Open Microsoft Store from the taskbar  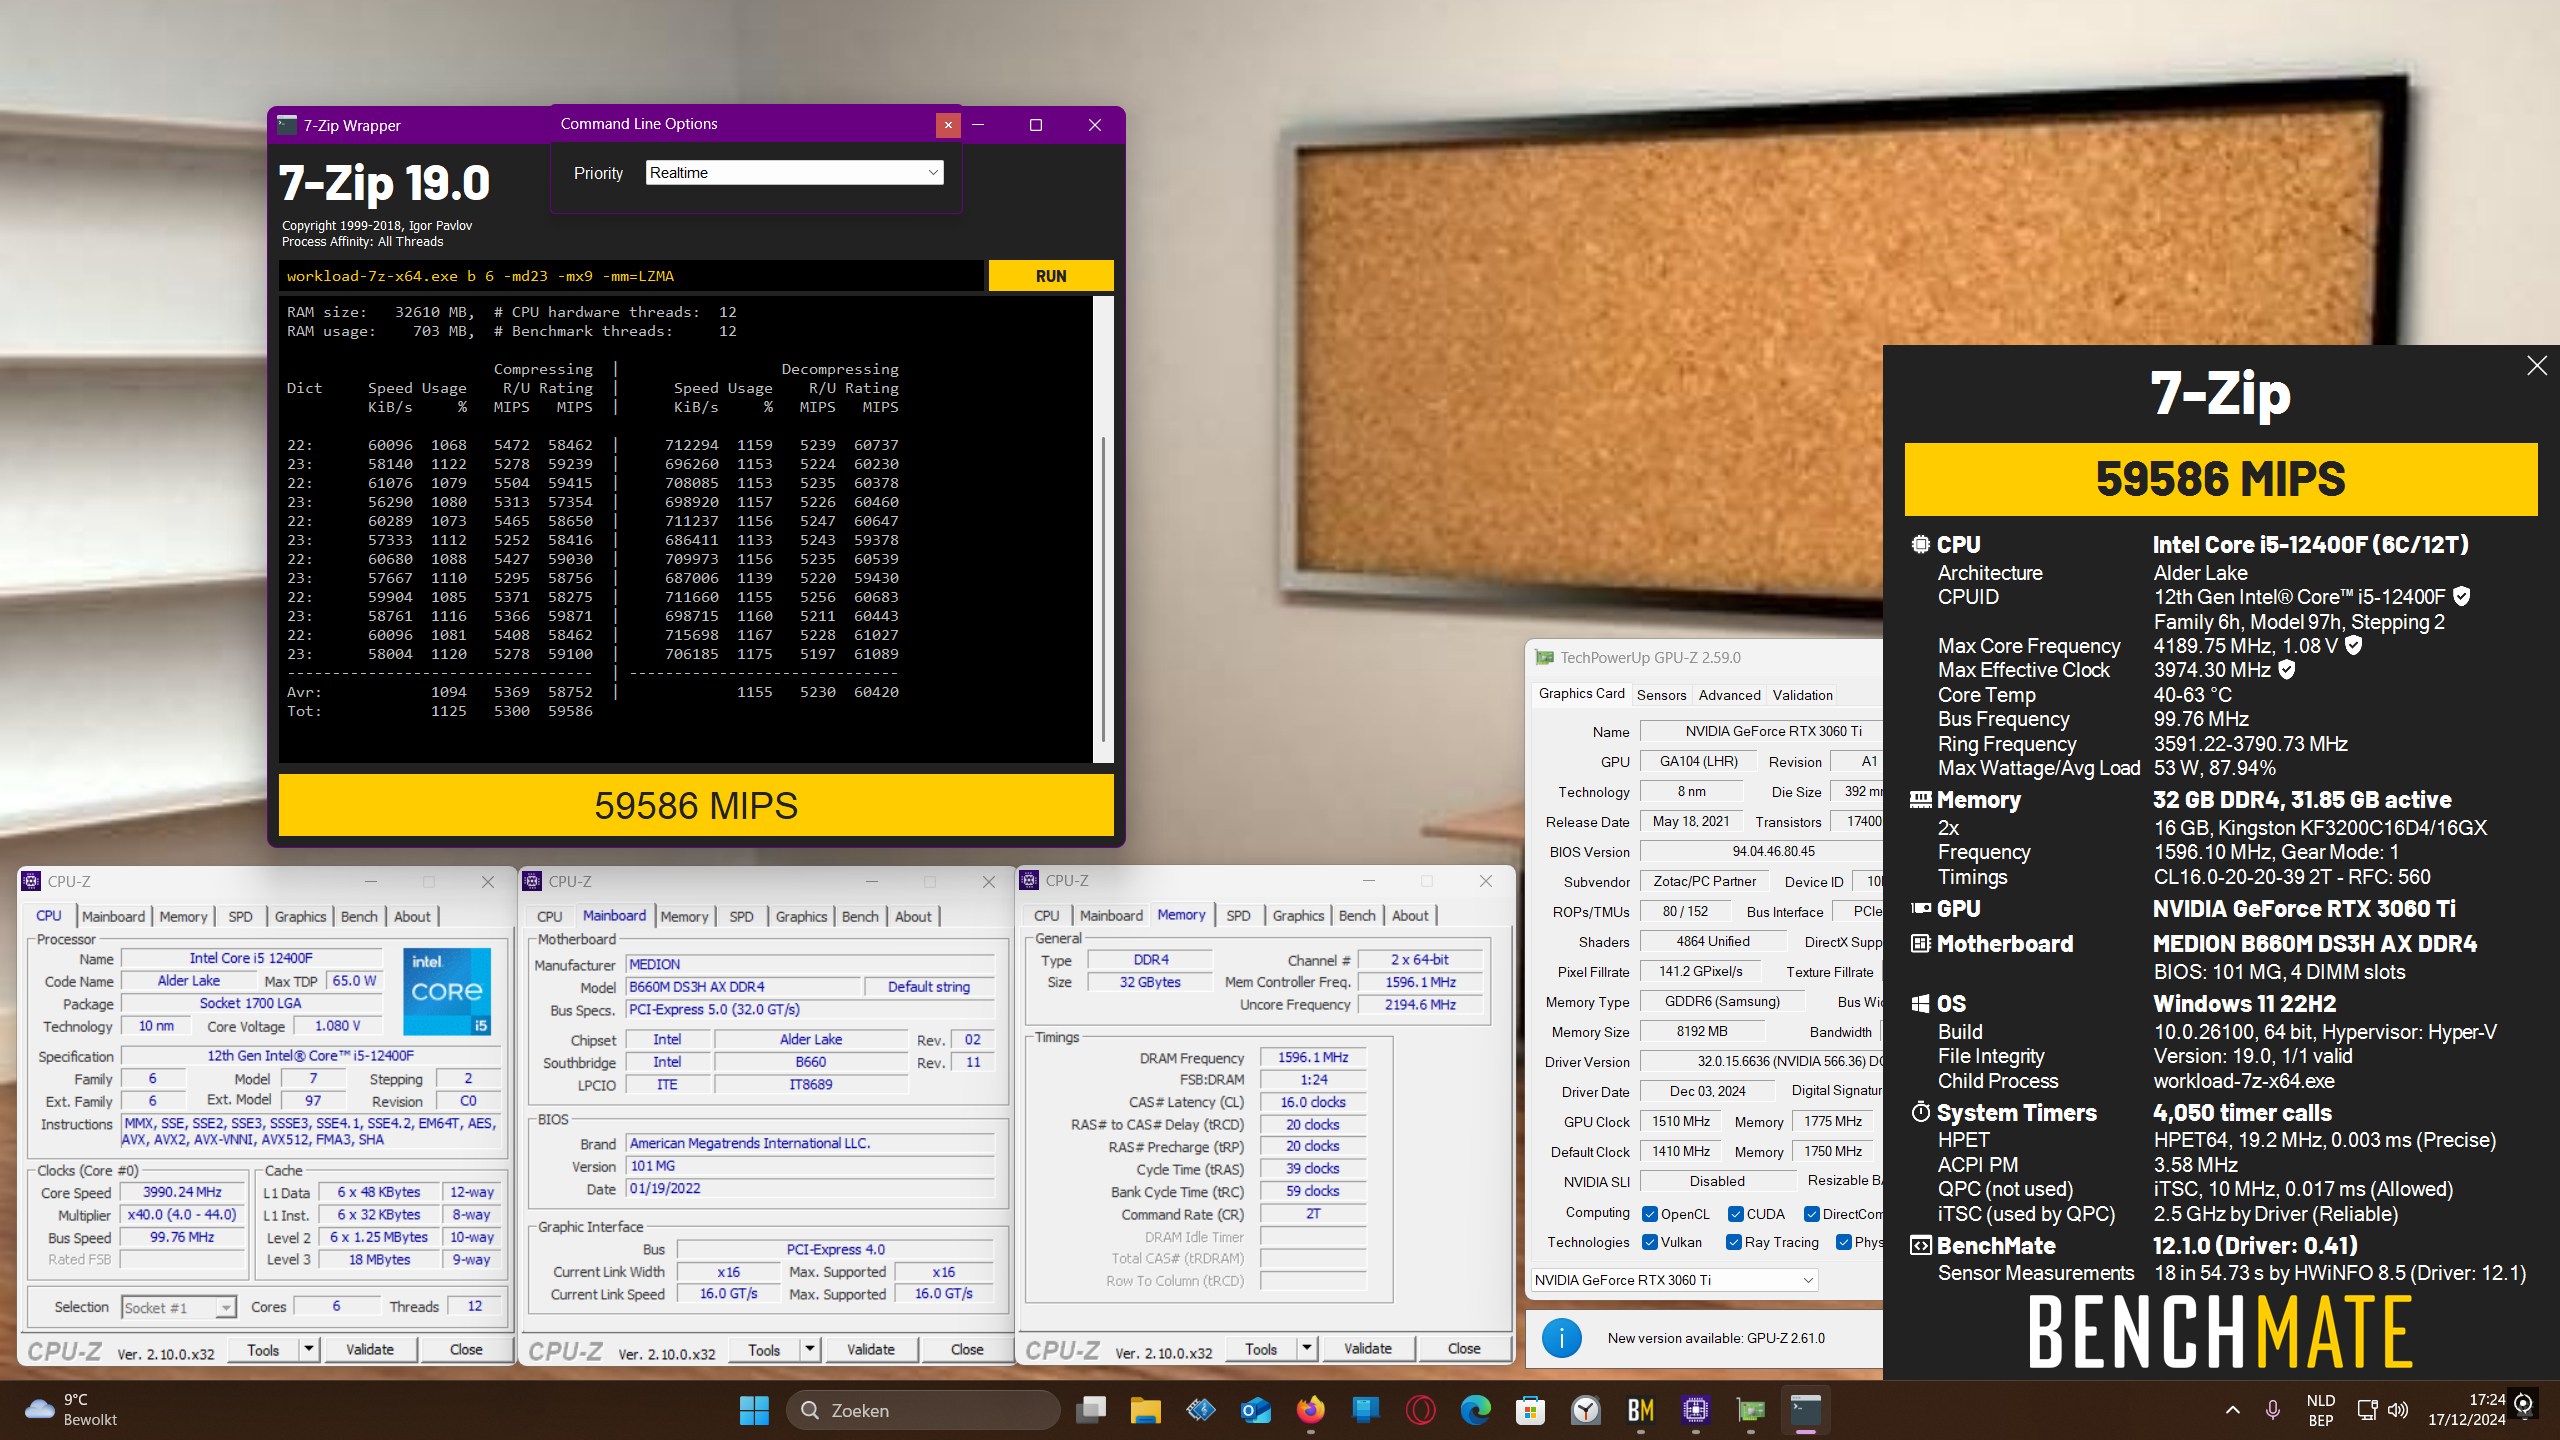[1530, 1410]
